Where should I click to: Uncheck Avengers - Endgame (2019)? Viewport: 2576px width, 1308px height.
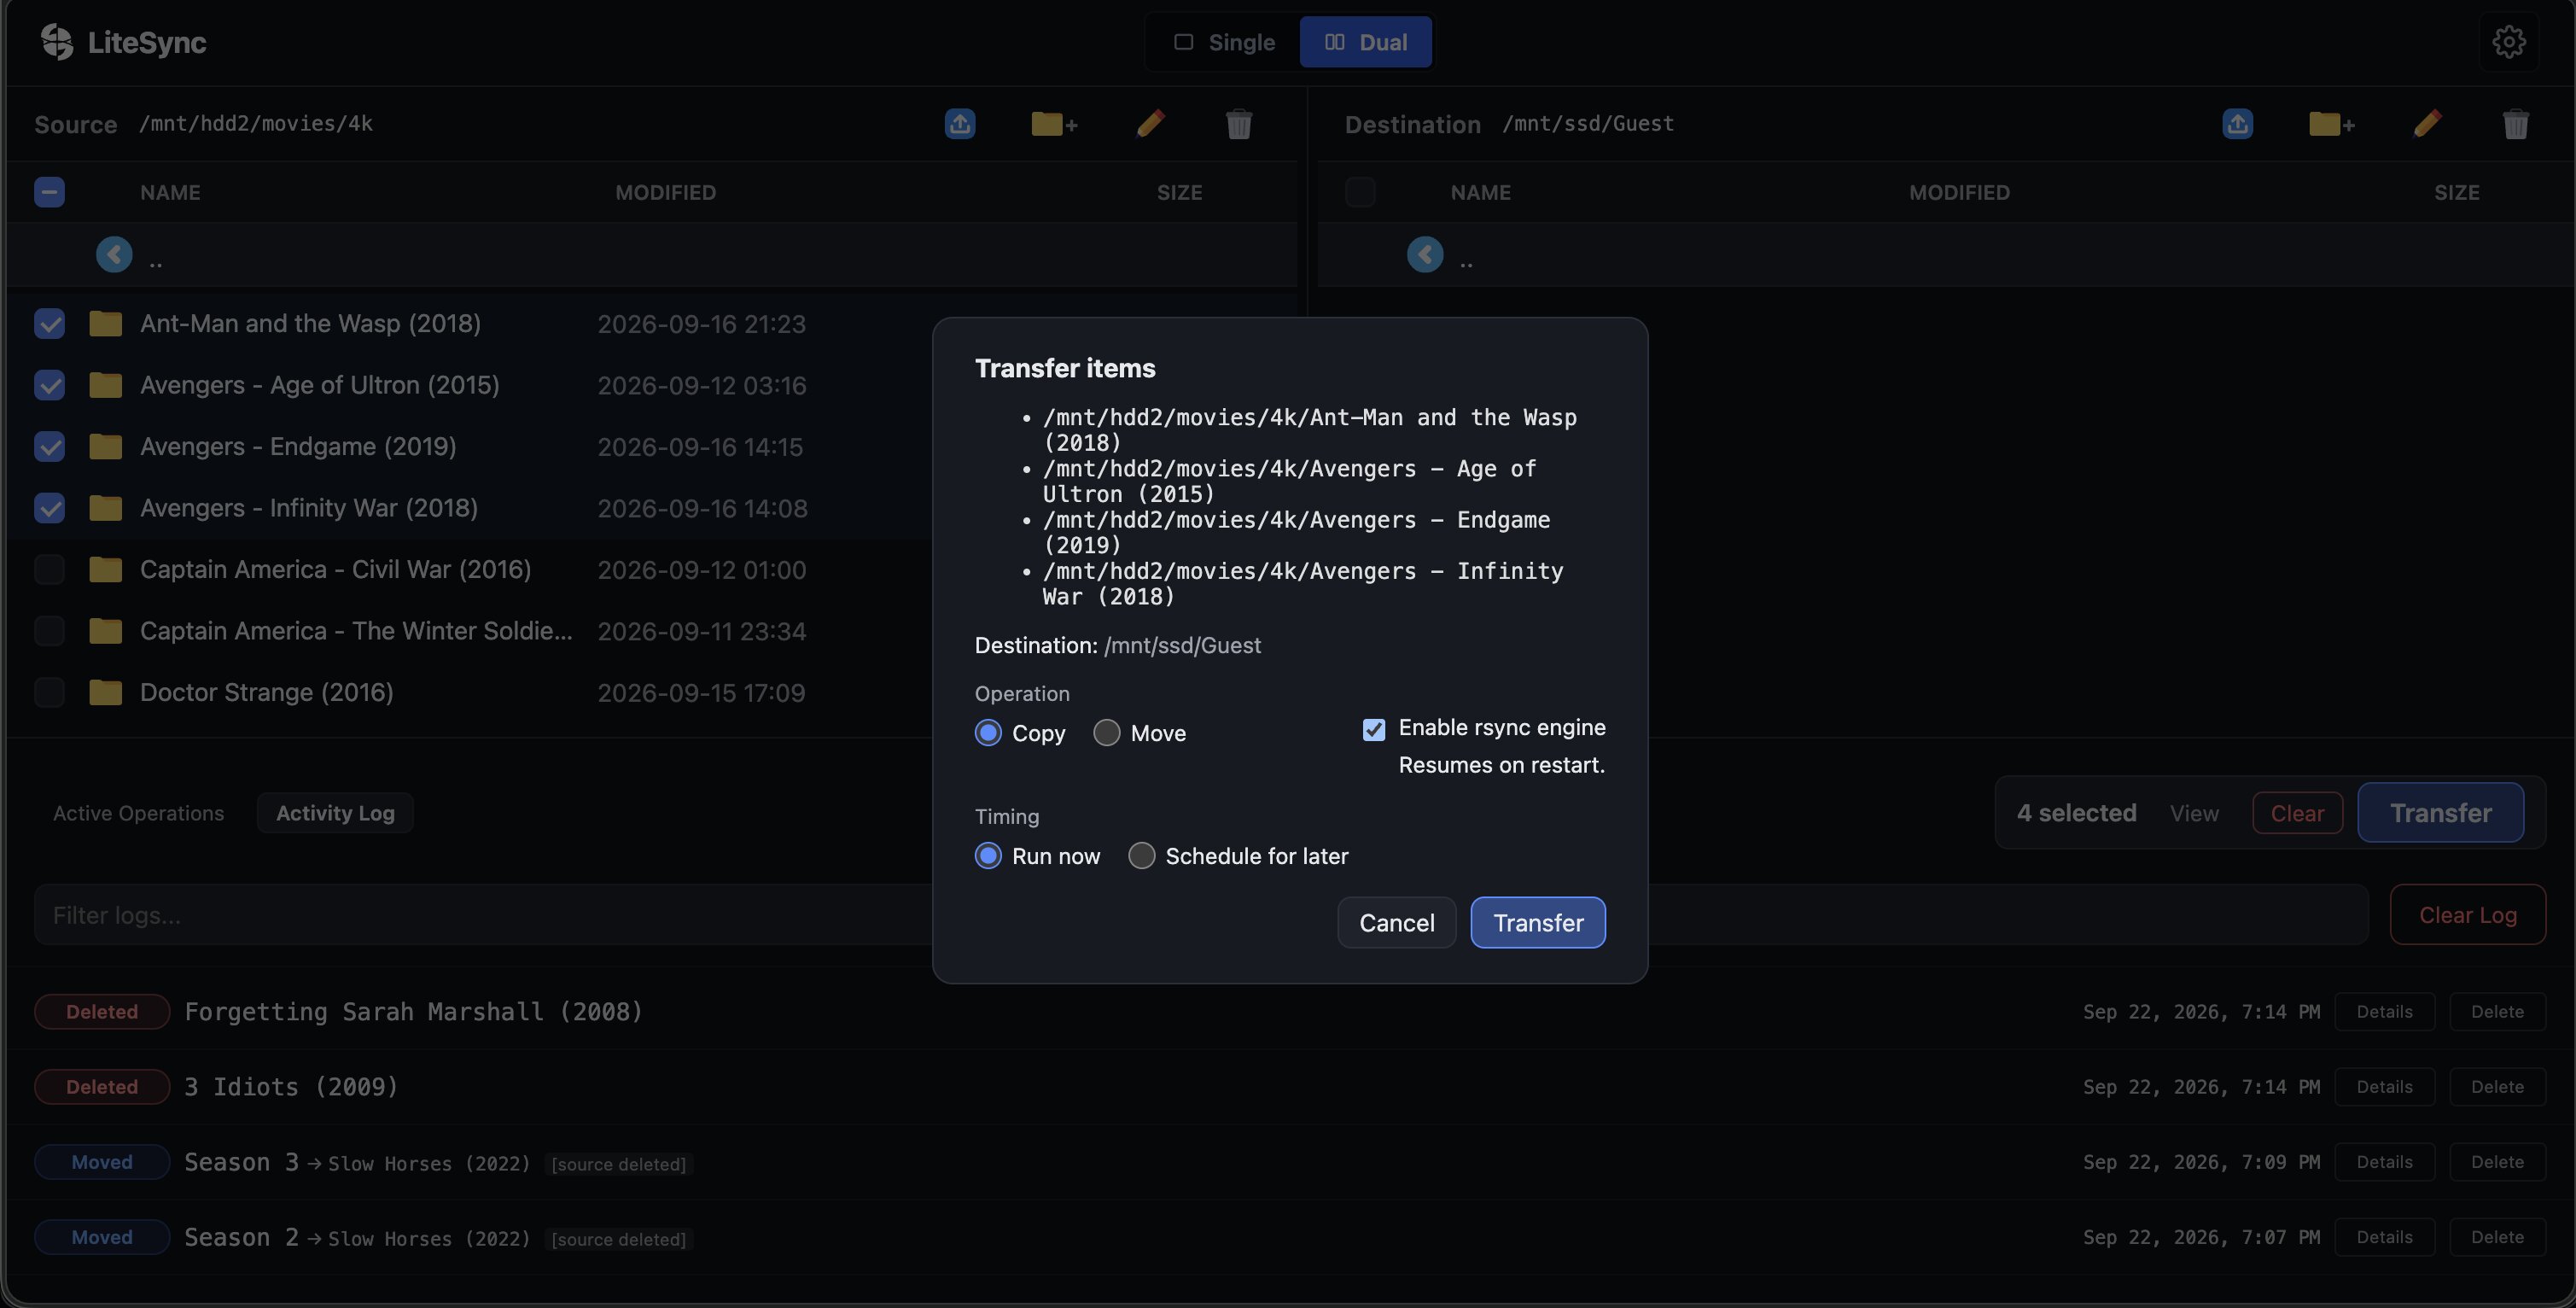(x=49, y=447)
